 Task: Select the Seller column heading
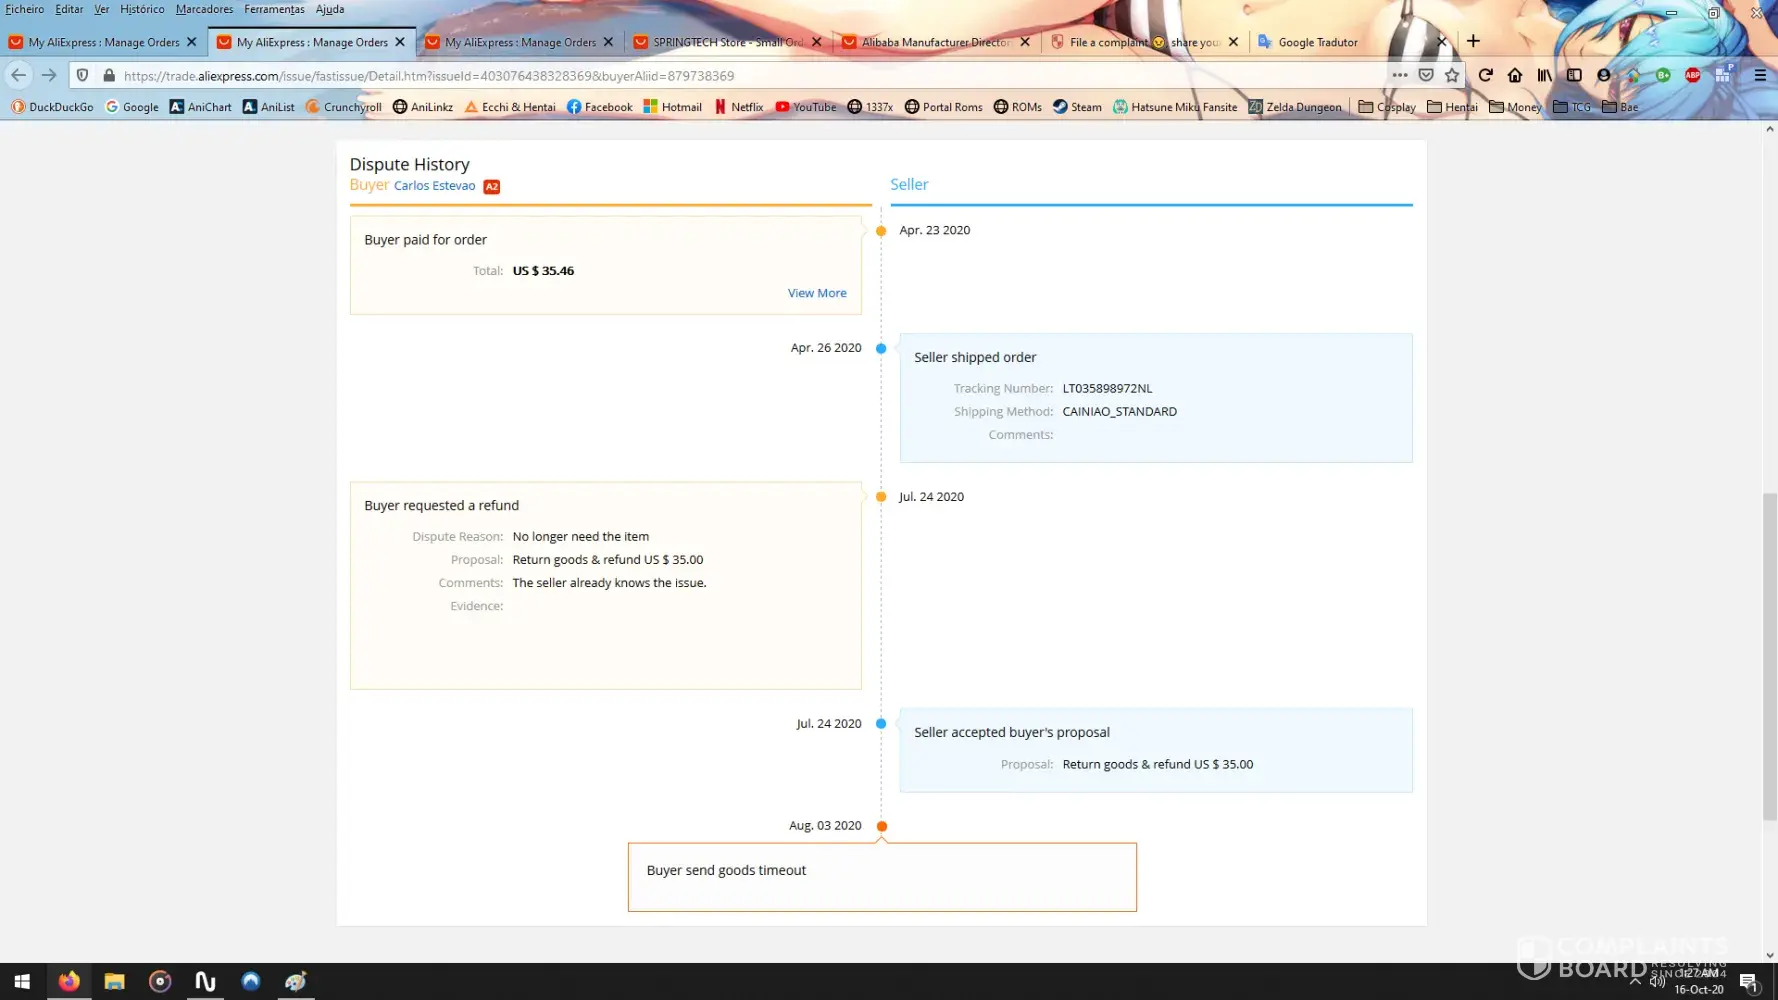(x=909, y=184)
